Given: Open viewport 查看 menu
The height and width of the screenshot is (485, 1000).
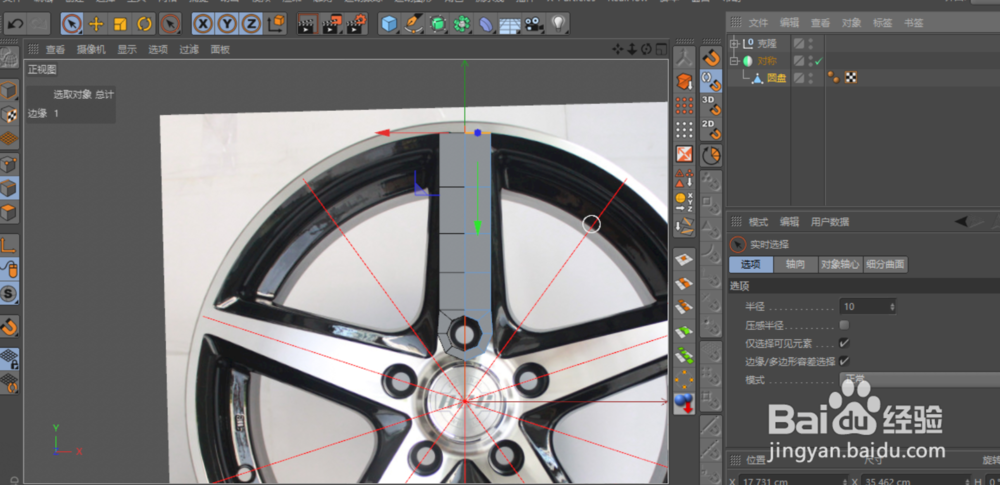Looking at the screenshot, I should (55, 49).
